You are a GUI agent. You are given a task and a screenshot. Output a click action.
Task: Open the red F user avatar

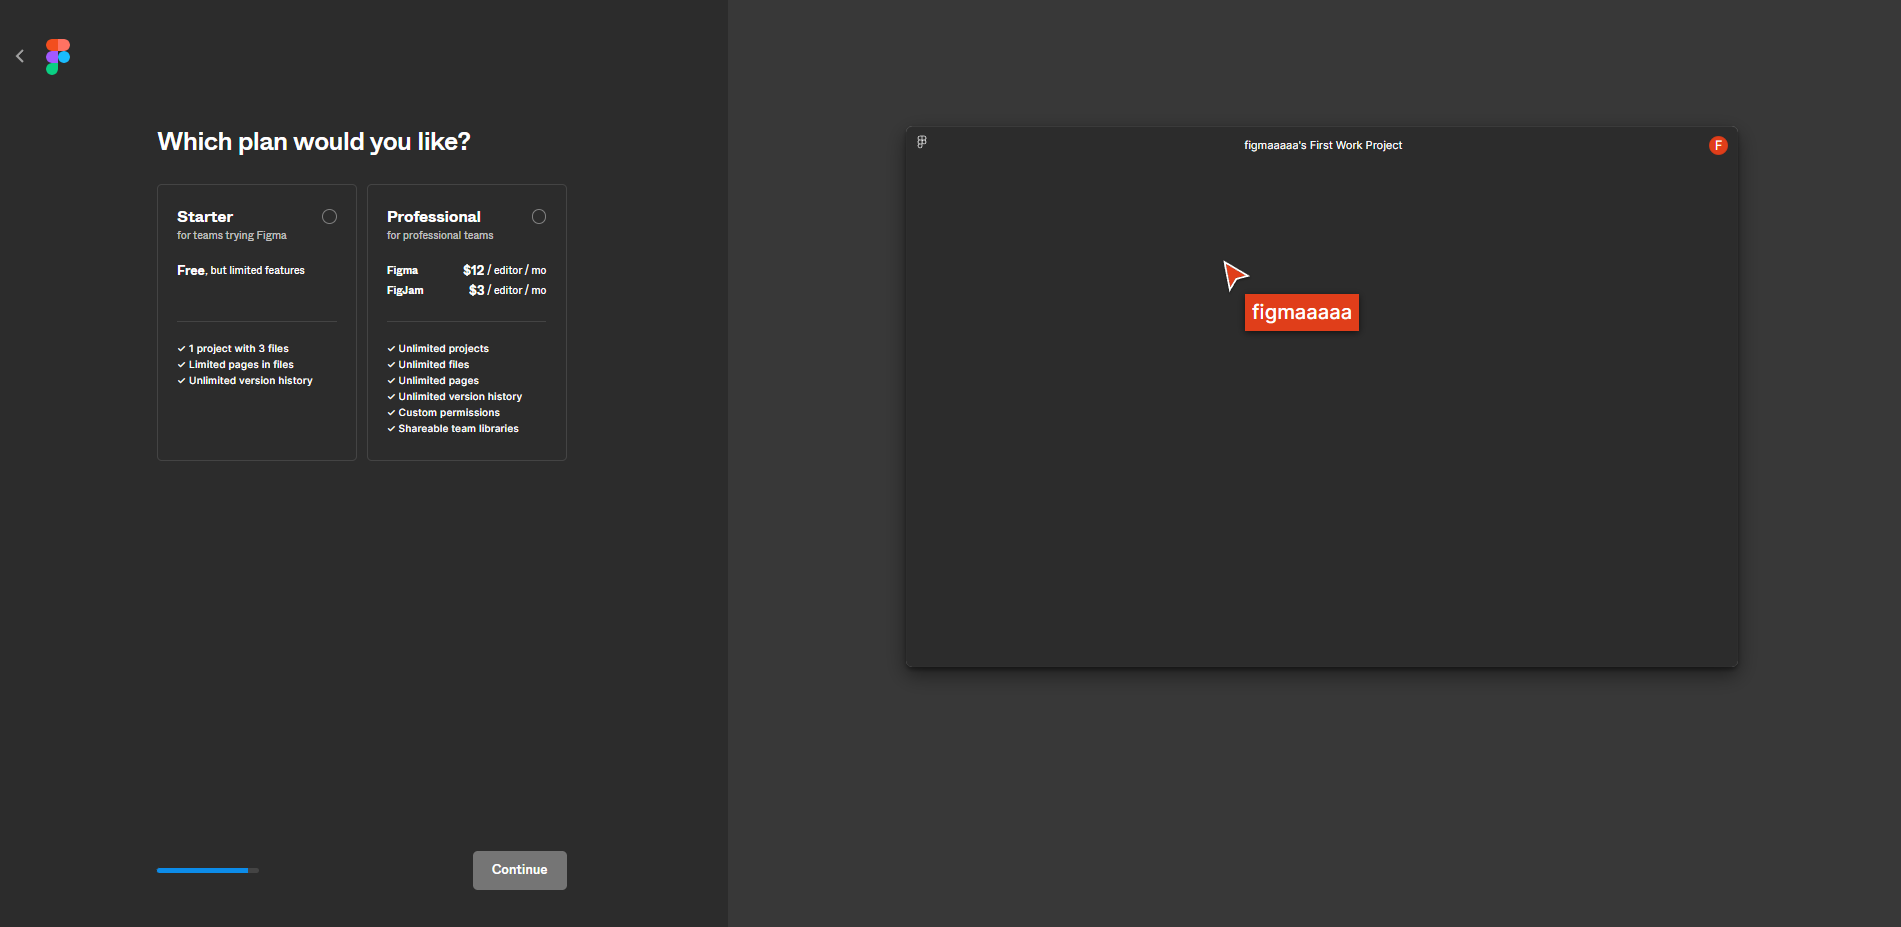click(x=1718, y=145)
